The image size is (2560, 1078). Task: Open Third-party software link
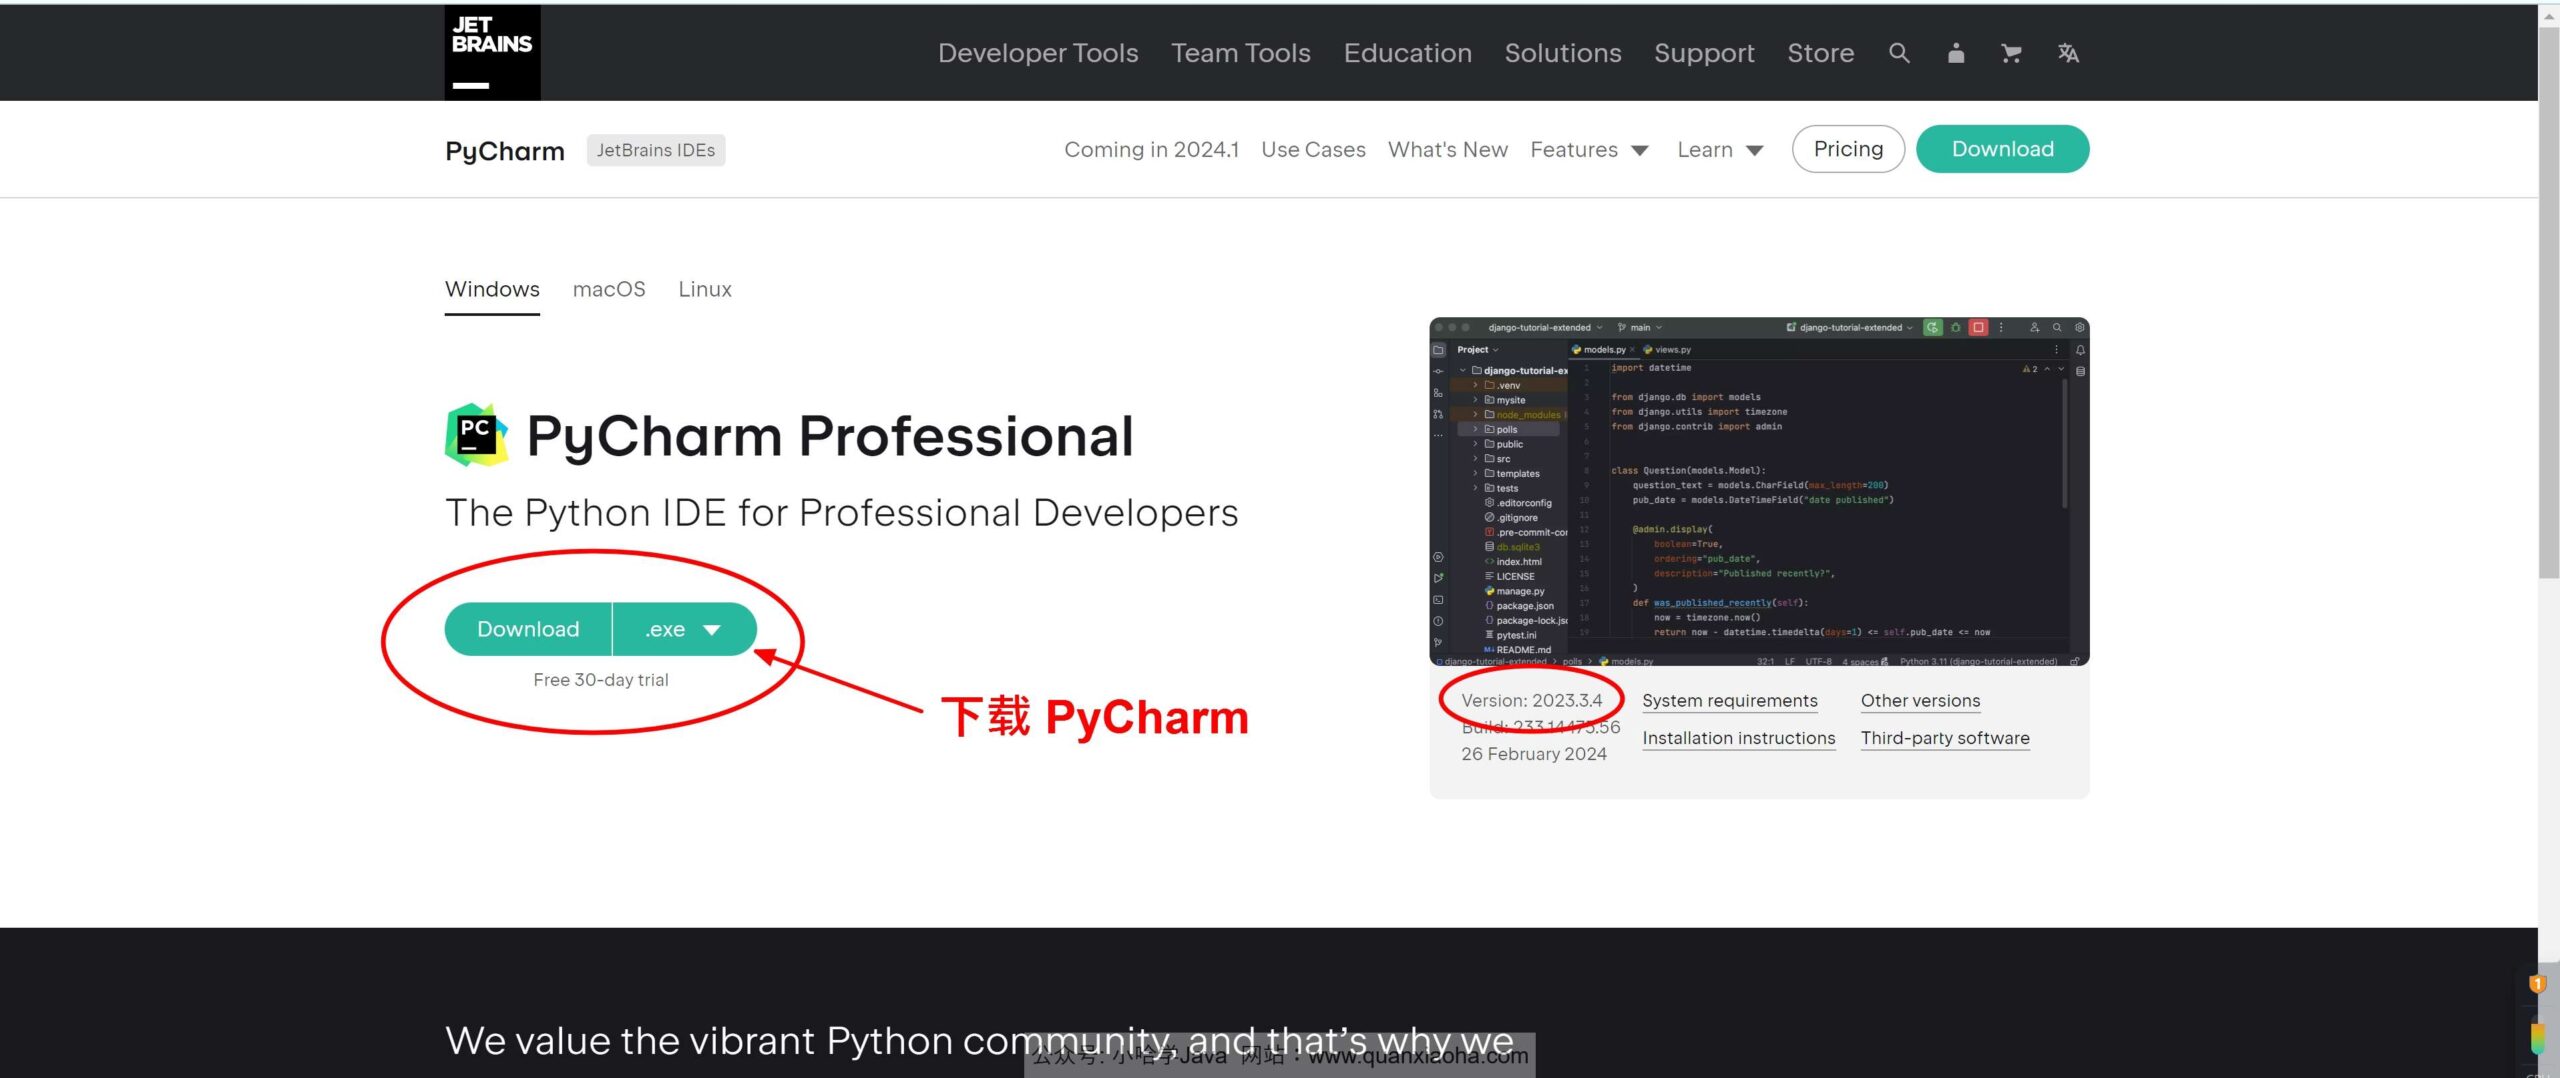pos(1945,738)
